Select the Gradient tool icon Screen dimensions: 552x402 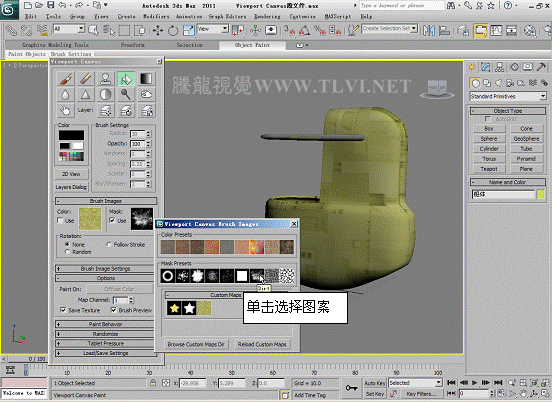click(146, 78)
